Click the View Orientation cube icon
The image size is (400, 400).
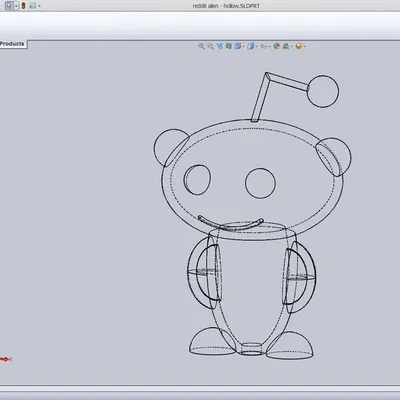click(237, 46)
